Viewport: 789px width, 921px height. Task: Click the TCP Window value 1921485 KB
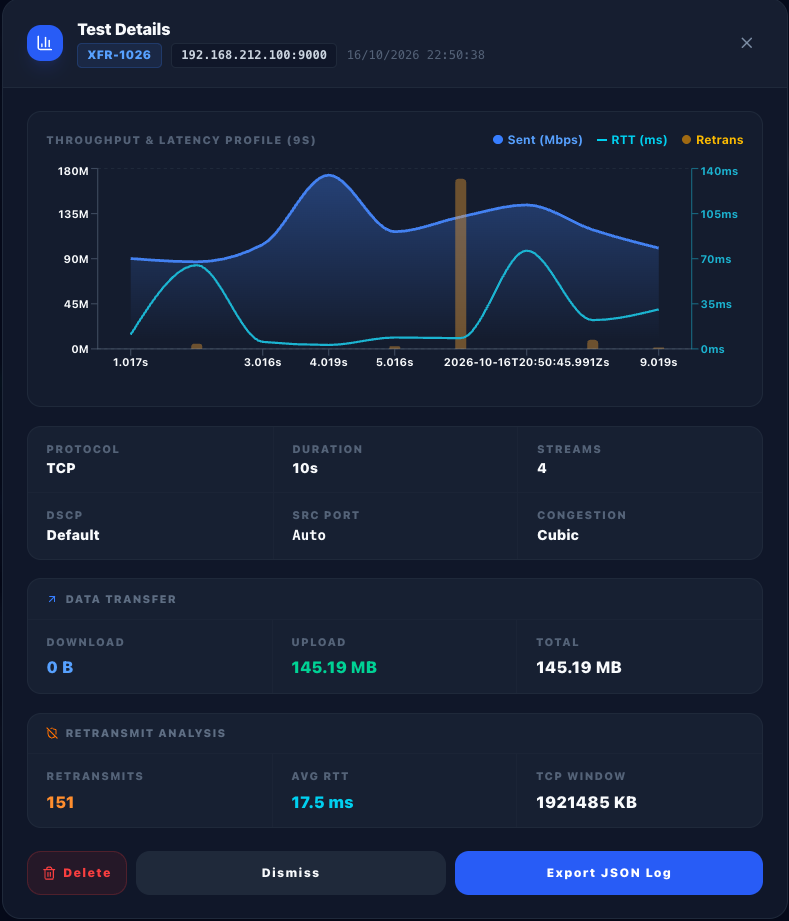coord(586,802)
